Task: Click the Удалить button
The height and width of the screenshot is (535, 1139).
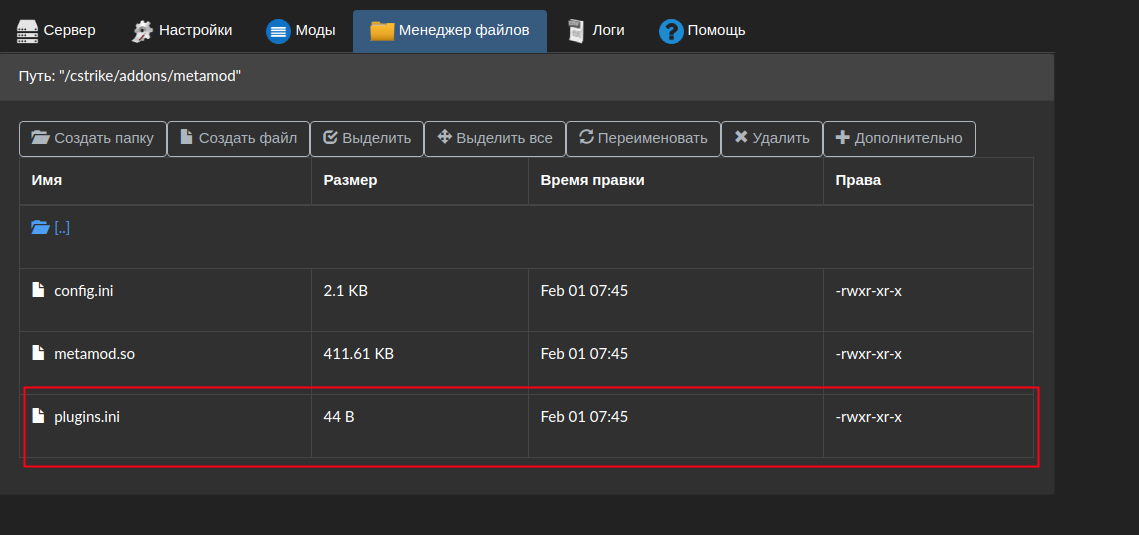Action: tap(772, 139)
